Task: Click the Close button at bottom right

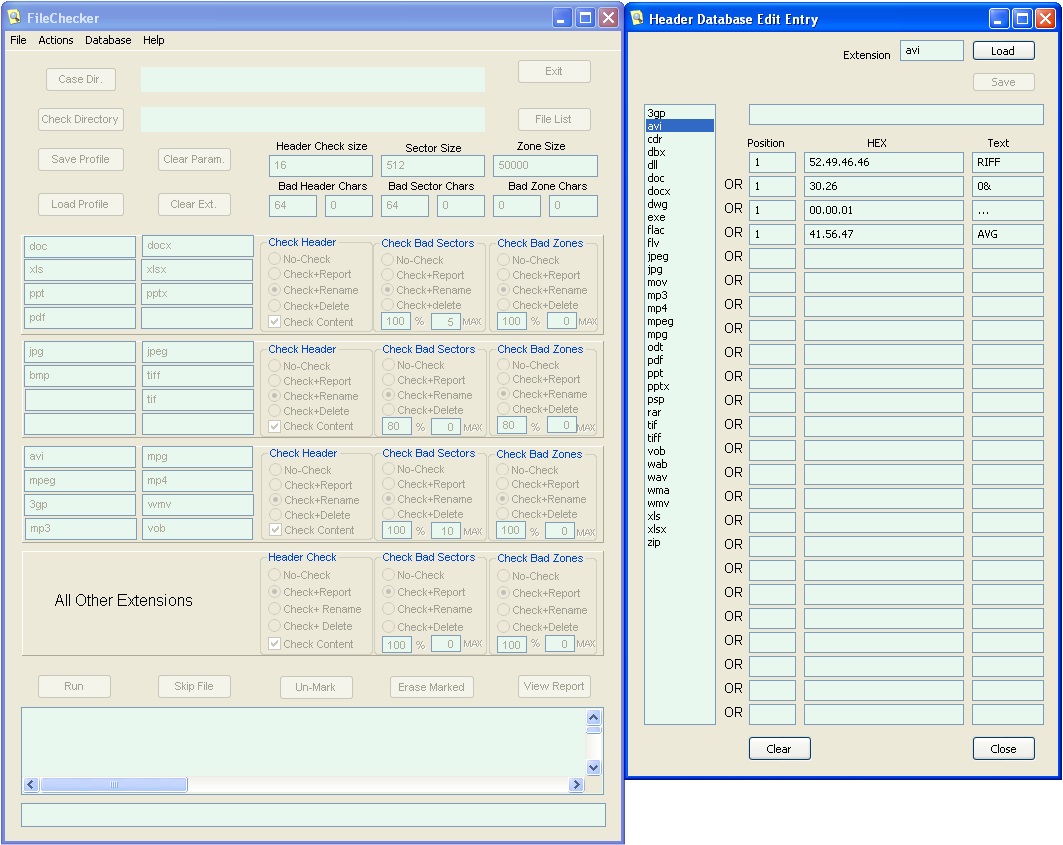Action: tap(1003, 749)
